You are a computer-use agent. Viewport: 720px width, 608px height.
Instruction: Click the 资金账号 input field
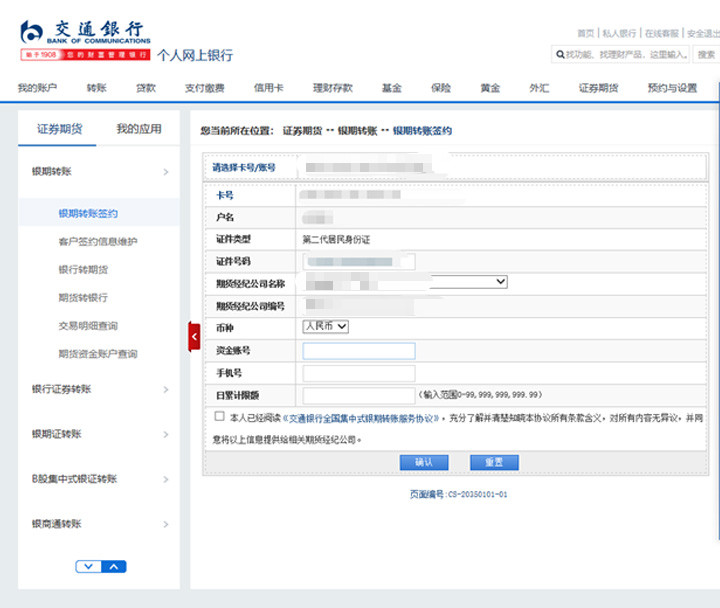point(358,350)
